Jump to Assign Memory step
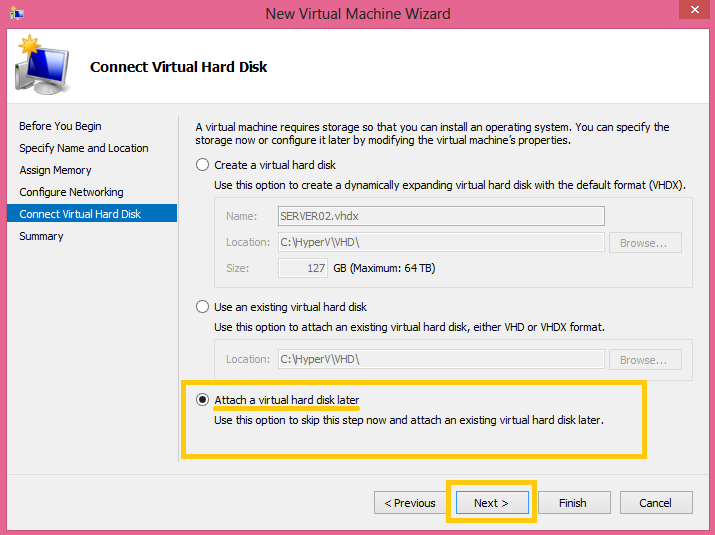The width and height of the screenshot is (715, 535). click(x=55, y=170)
